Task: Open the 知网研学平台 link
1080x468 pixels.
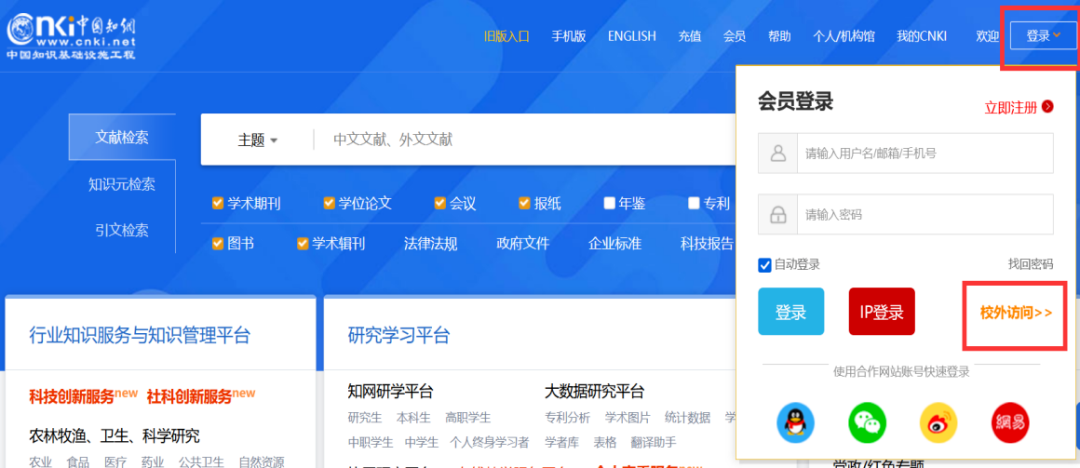Action: click(x=391, y=392)
